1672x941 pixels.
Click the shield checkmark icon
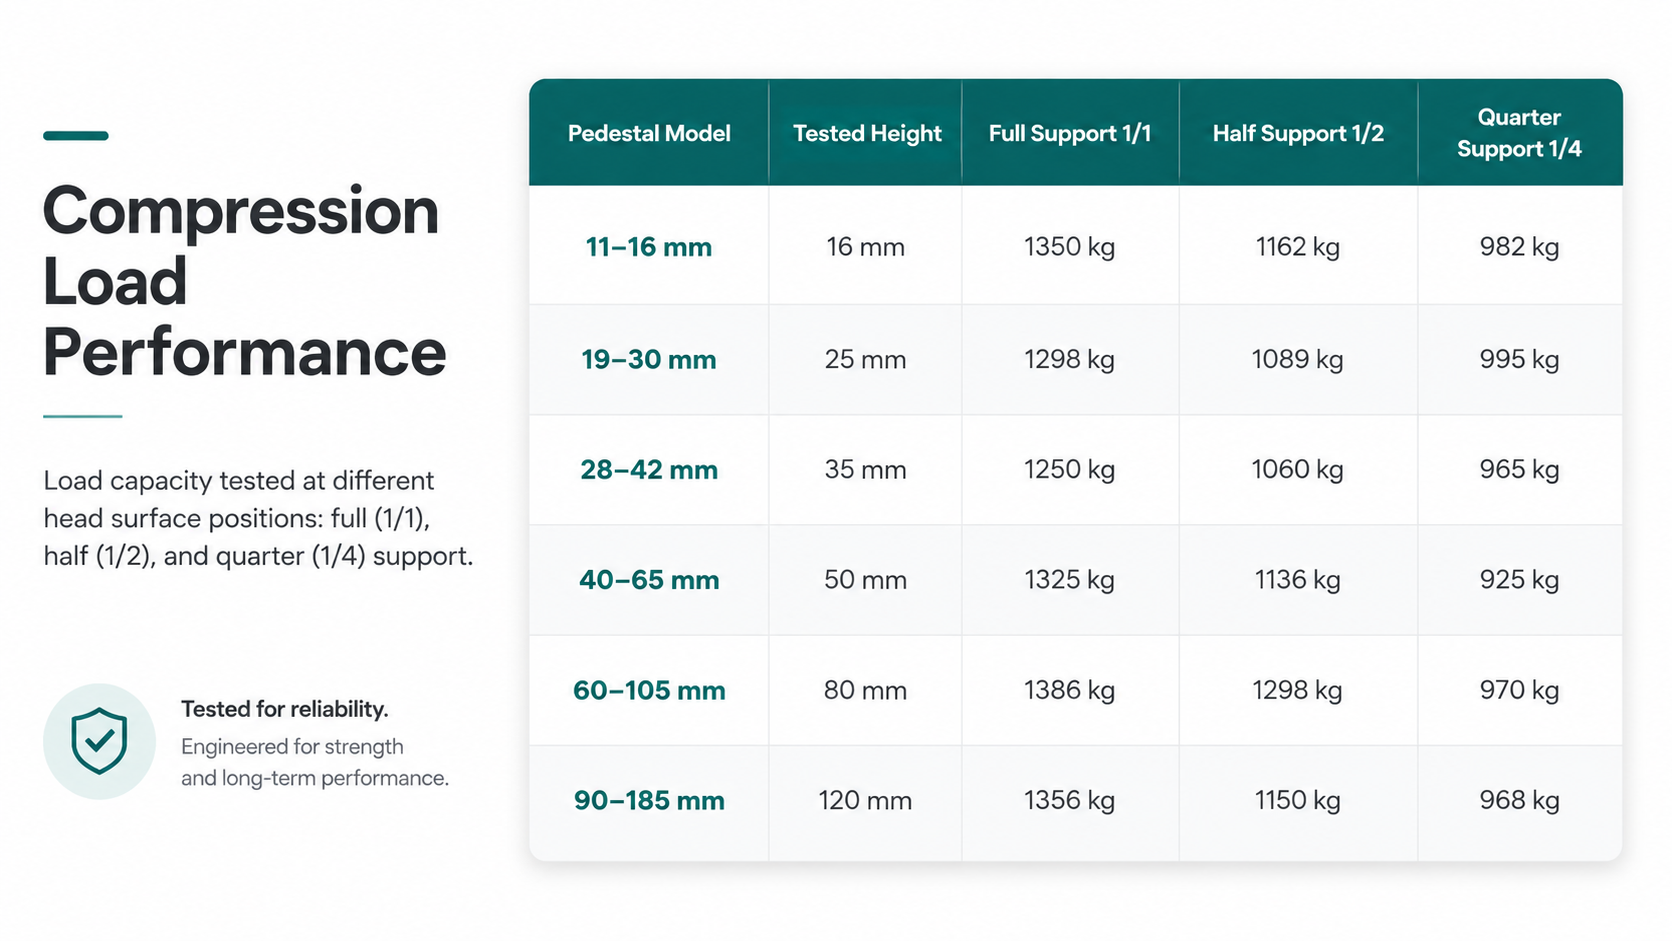99,741
